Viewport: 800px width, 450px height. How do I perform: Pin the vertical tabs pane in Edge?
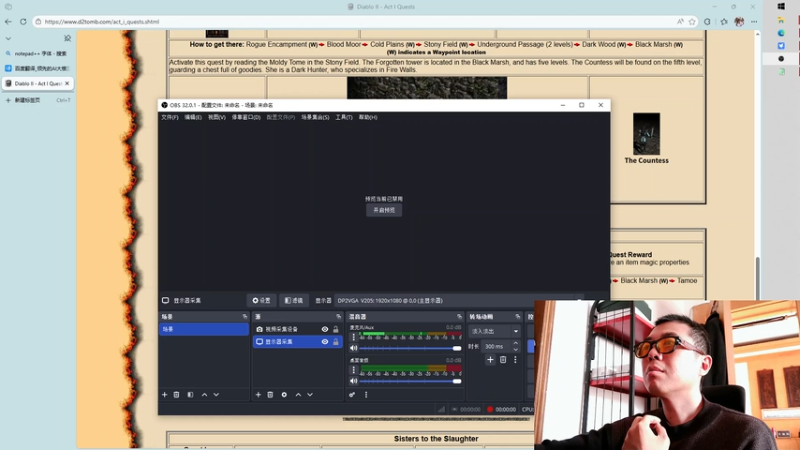(67, 38)
